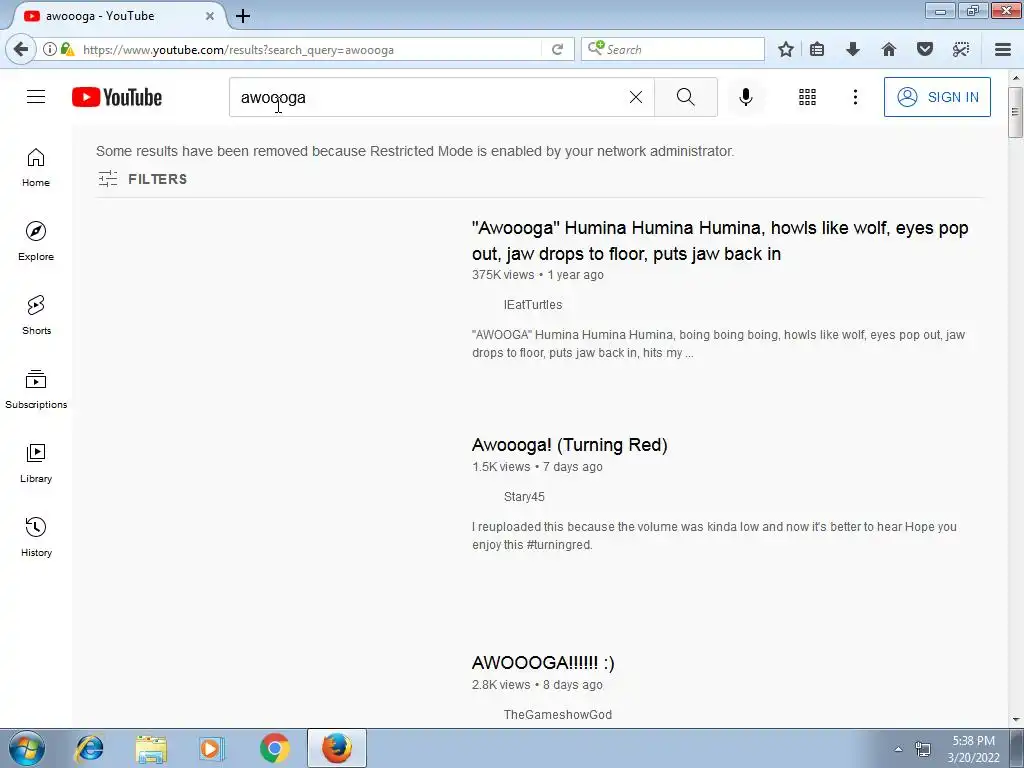Visit the TheGameshowGod channel

pyautogui.click(x=558, y=714)
